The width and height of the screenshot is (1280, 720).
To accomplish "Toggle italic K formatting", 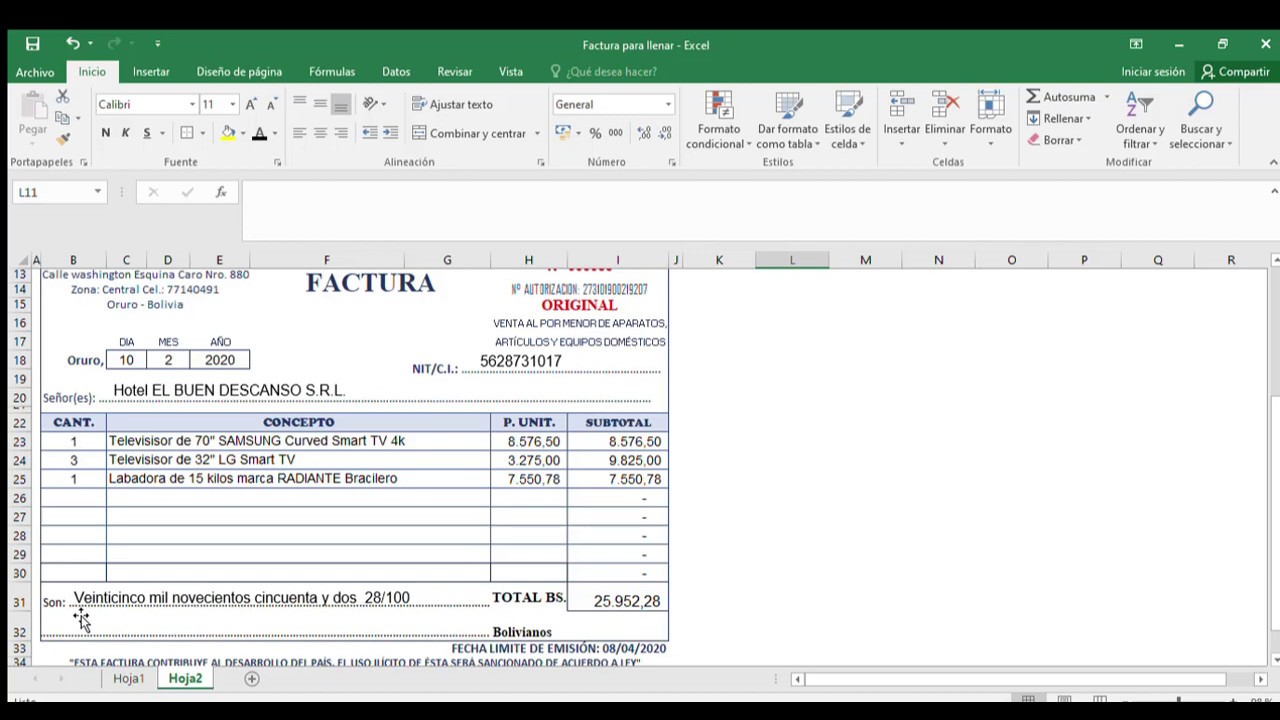I will click(x=126, y=133).
